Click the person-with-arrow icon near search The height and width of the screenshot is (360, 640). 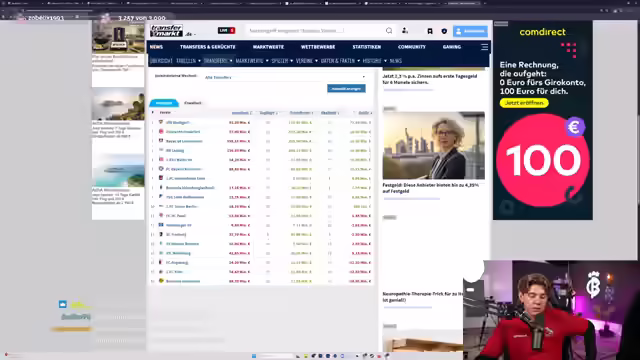click(x=405, y=31)
